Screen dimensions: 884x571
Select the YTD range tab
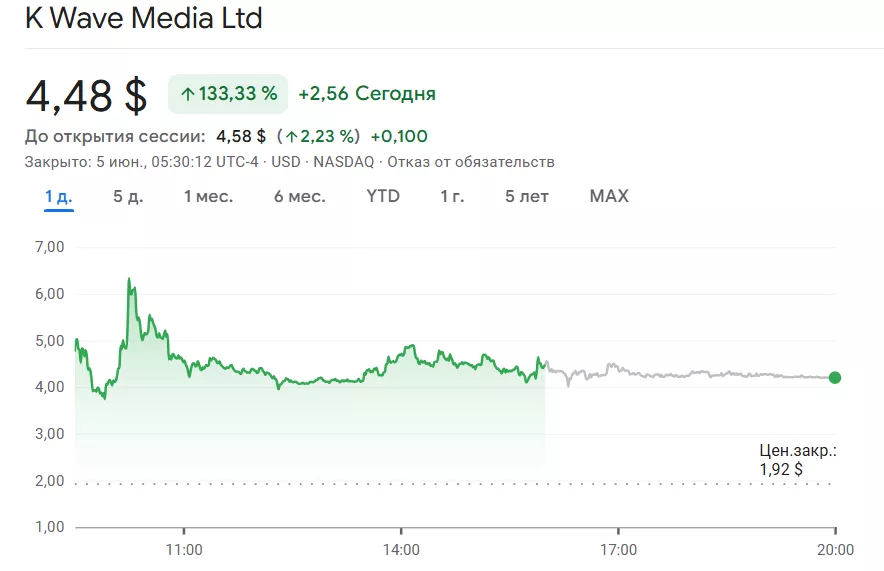(383, 196)
